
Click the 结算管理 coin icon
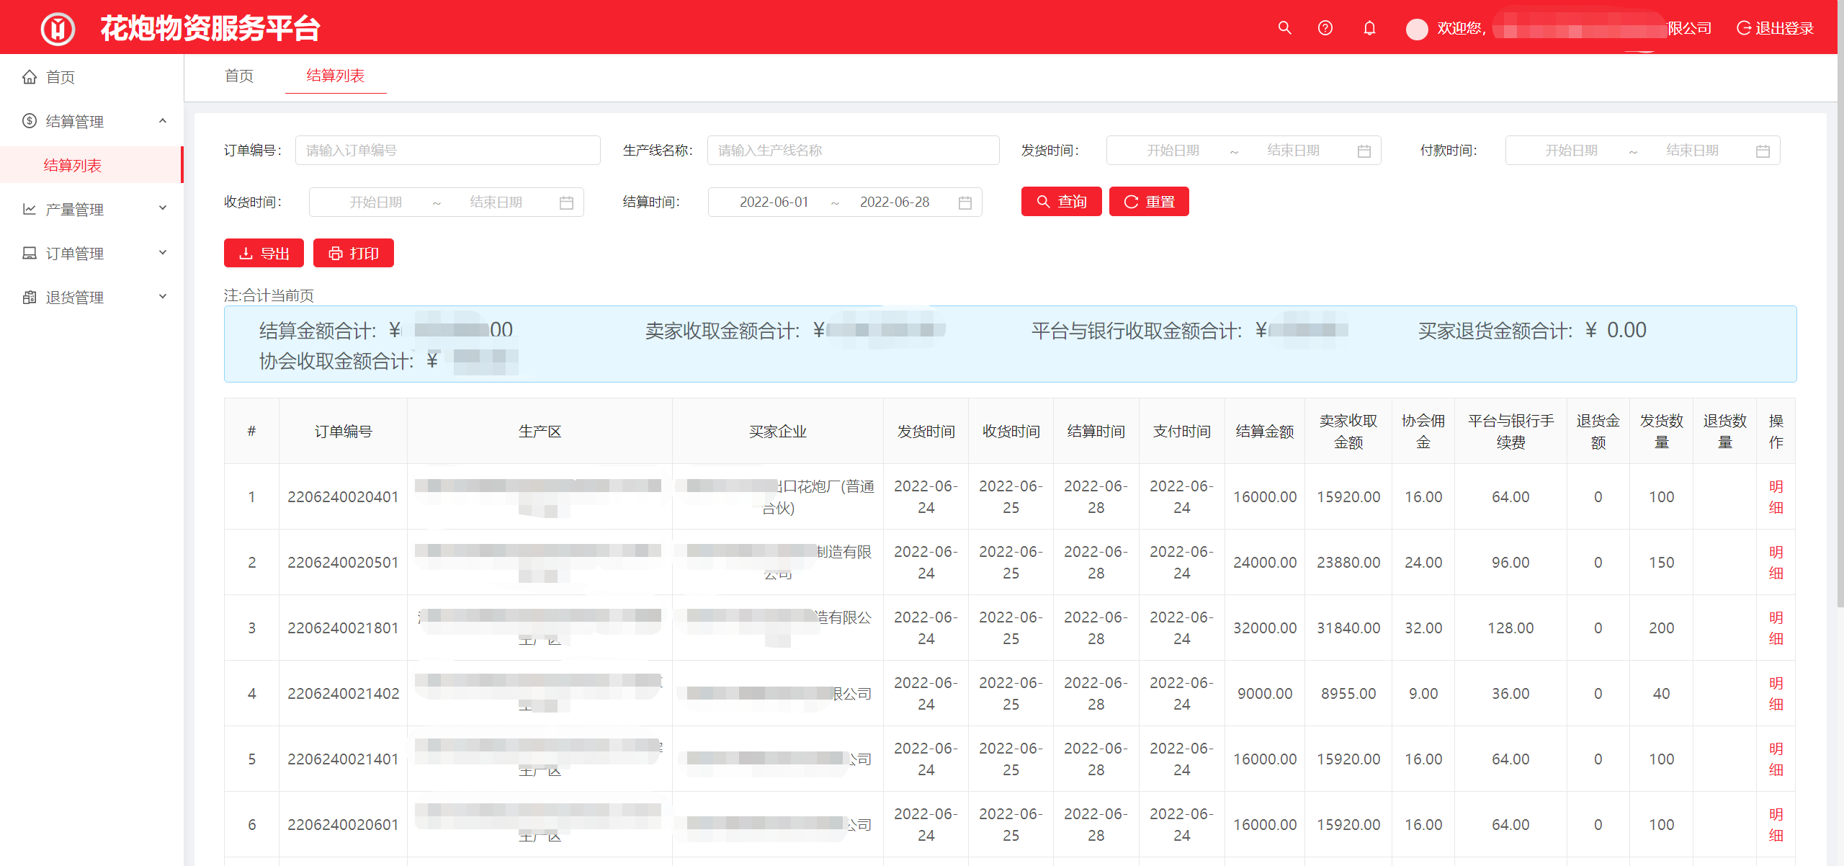click(29, 121)
